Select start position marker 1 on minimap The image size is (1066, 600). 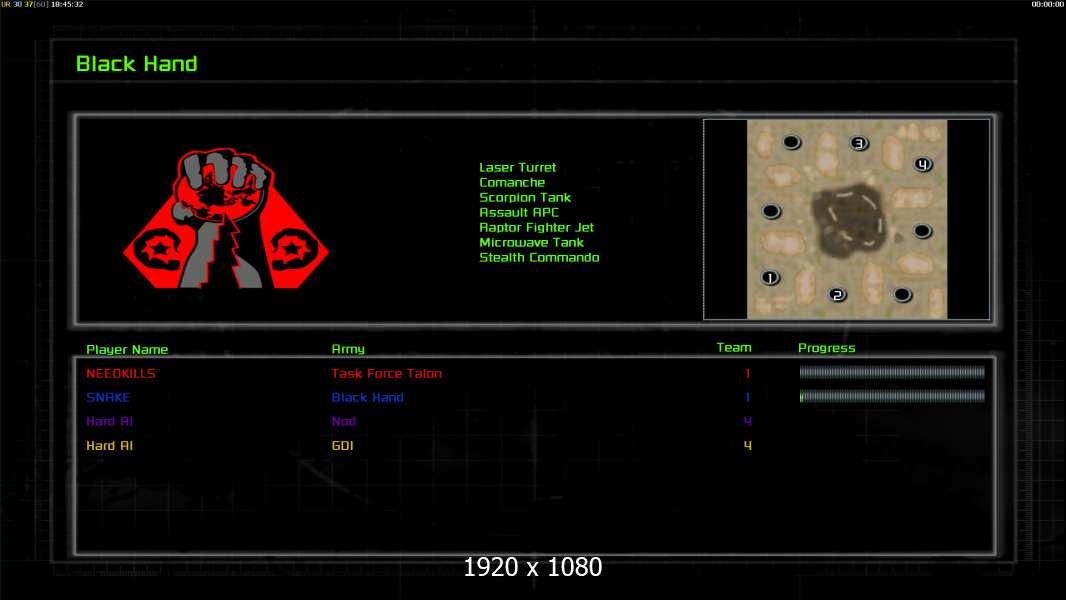[770, 278]
